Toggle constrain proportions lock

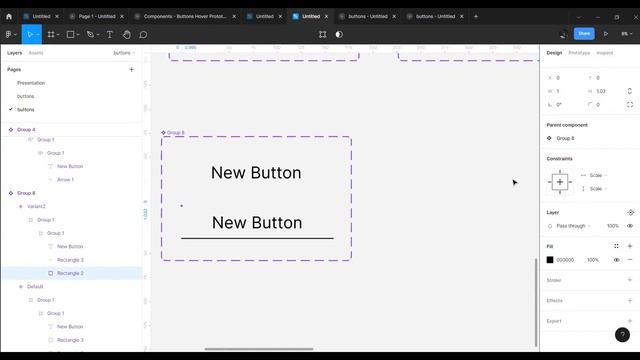coord(630,91)
